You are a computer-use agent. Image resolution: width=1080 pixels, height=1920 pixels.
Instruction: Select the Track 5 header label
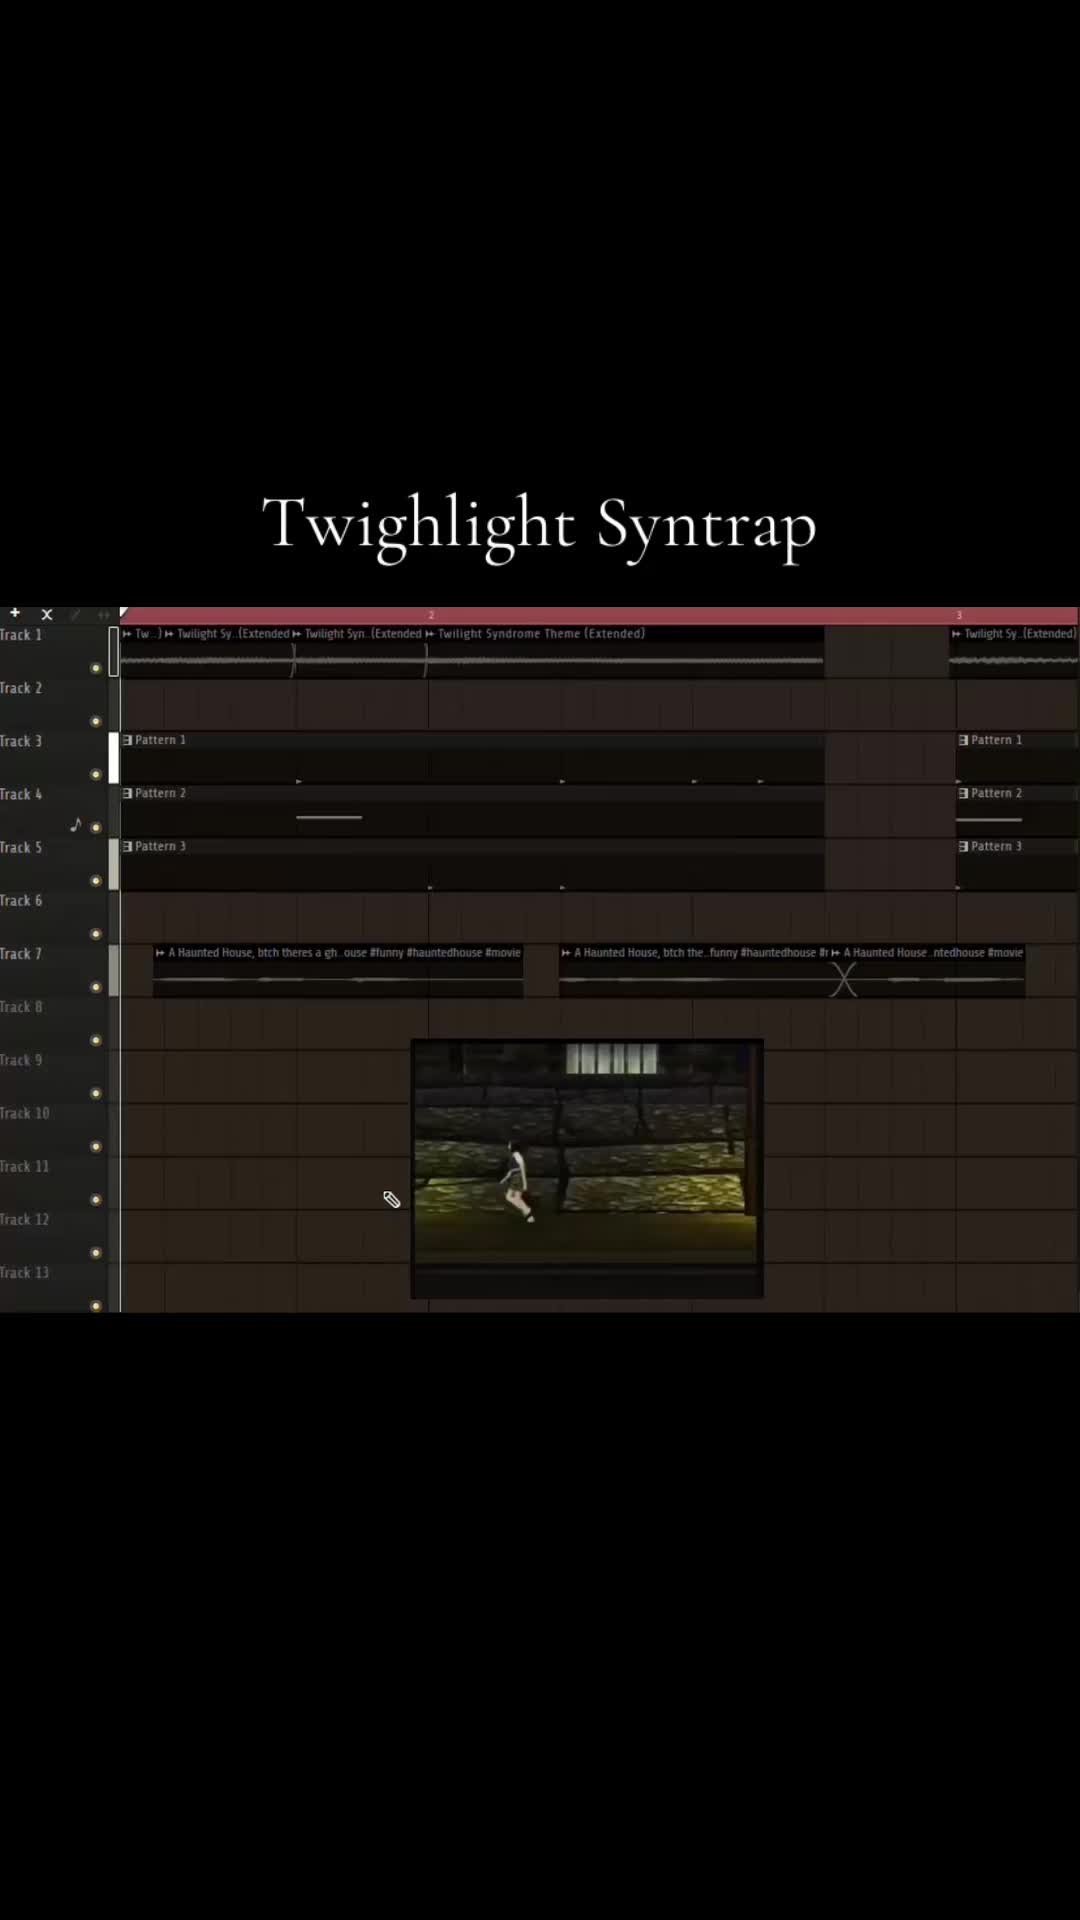point(21,847)
